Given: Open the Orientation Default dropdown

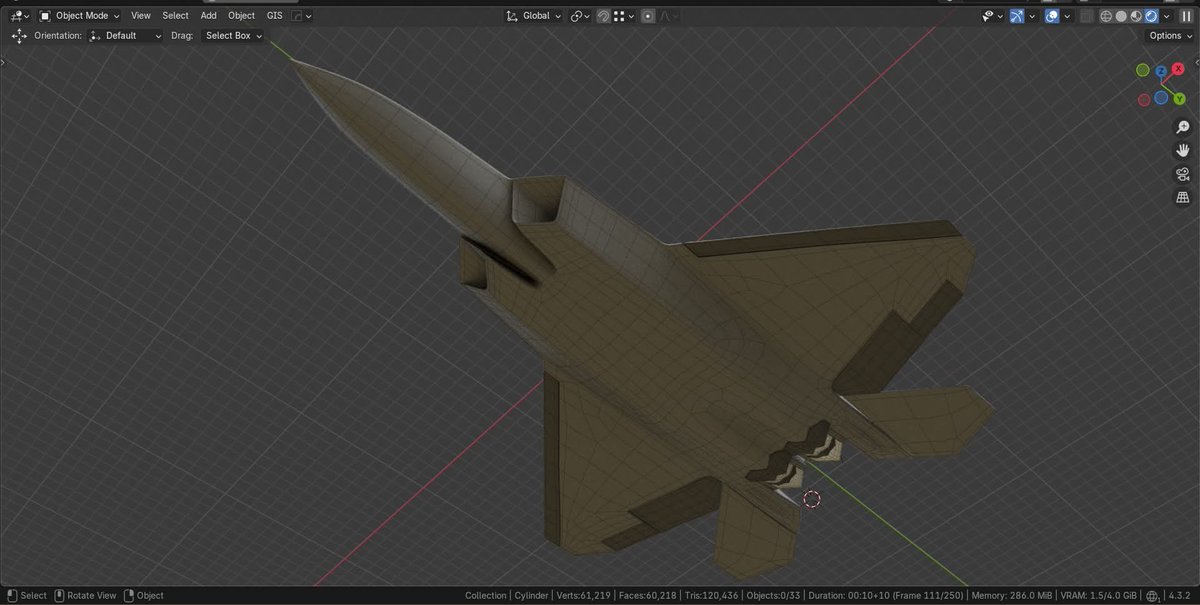Looking at the screenshot, I should [x=126, y=35].
